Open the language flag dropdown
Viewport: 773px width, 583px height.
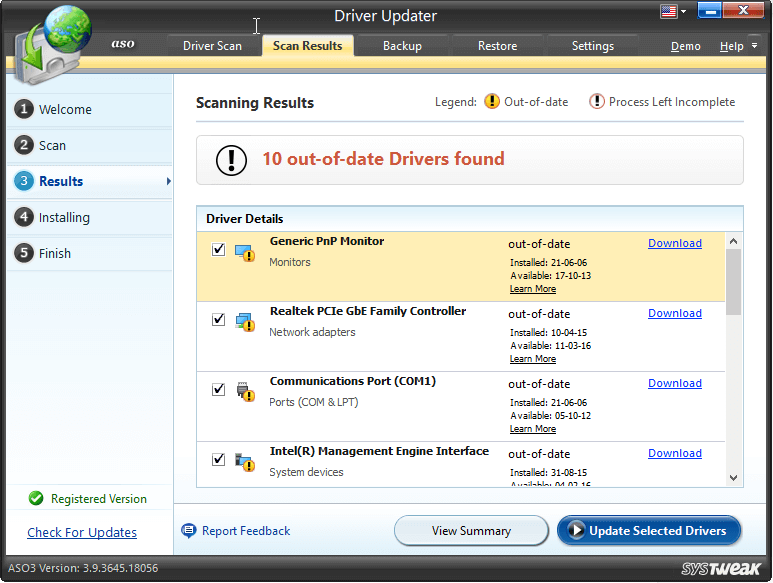672,12
